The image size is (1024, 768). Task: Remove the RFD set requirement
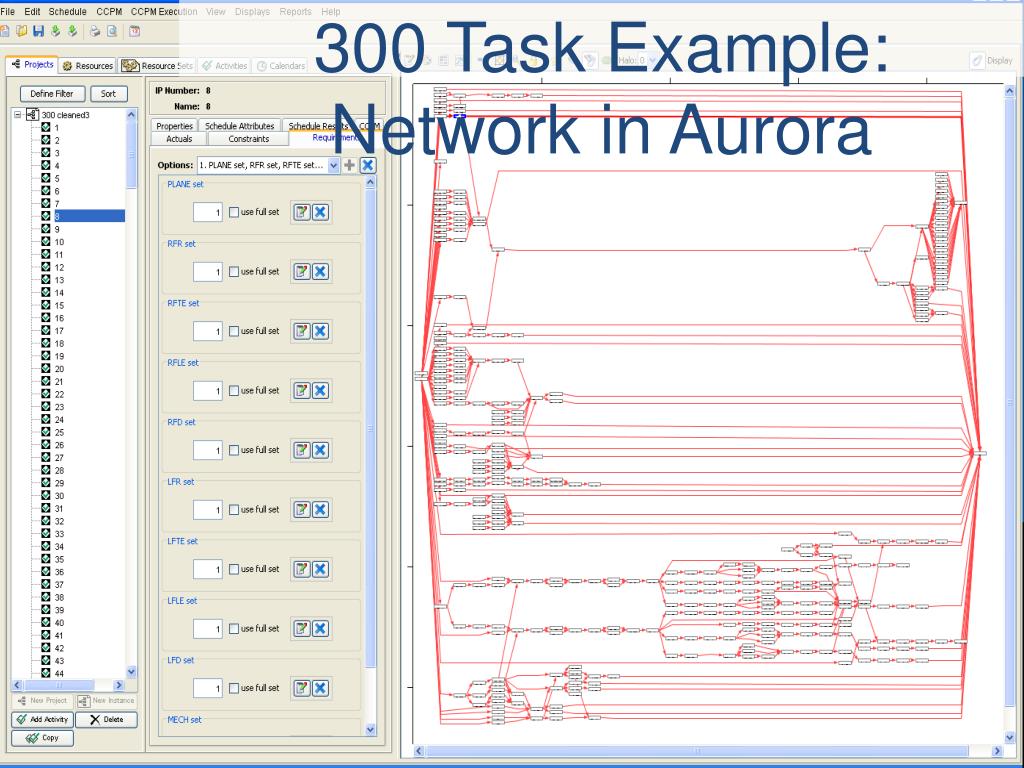[320, 450]
